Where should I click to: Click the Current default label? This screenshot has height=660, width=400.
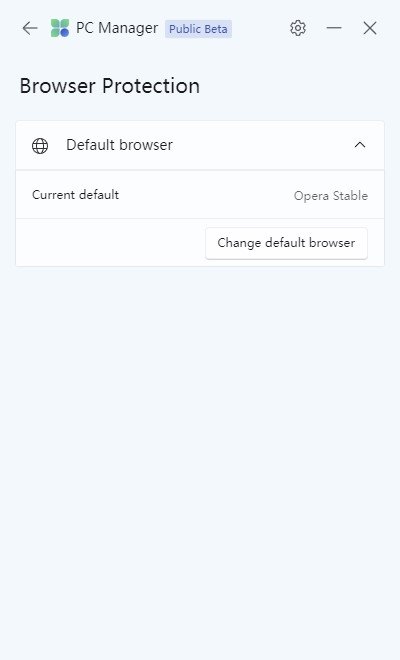75,194
